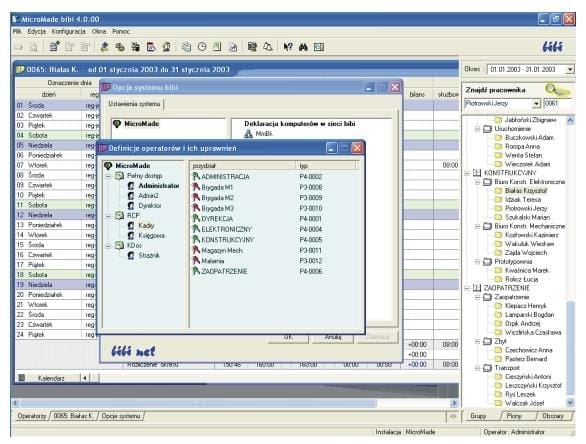
Task: Select the Dyrektor operator entry
Action: (150, 206)
